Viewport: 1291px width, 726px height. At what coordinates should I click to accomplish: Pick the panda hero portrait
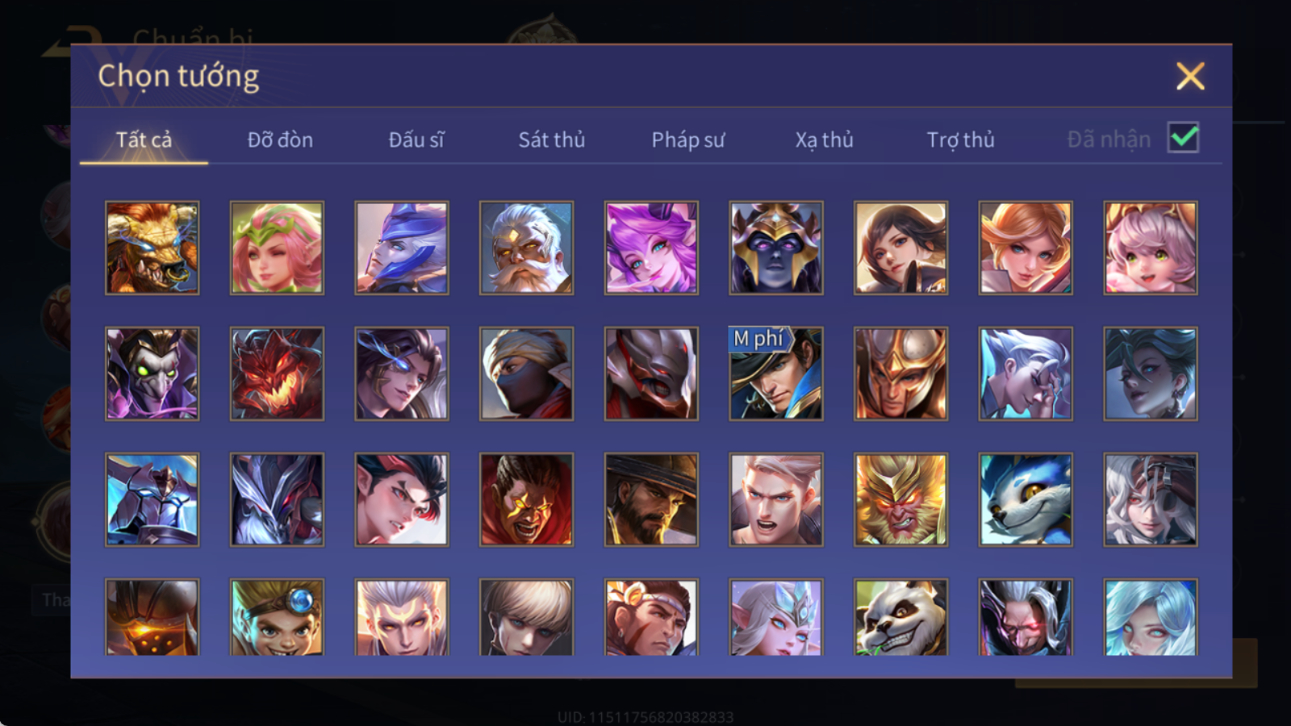(901, 618)
